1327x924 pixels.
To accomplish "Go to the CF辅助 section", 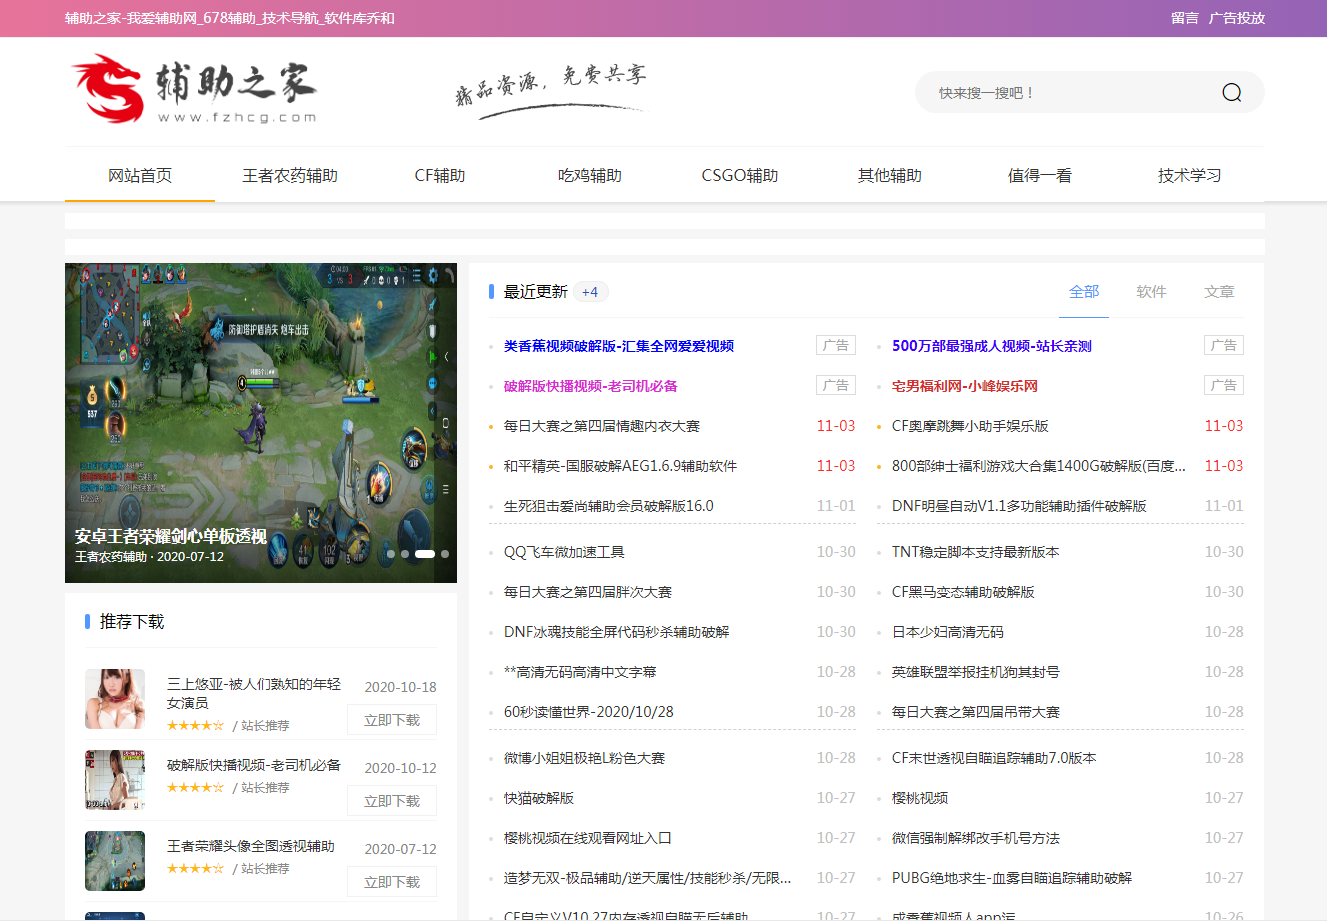I will (440, 176).
